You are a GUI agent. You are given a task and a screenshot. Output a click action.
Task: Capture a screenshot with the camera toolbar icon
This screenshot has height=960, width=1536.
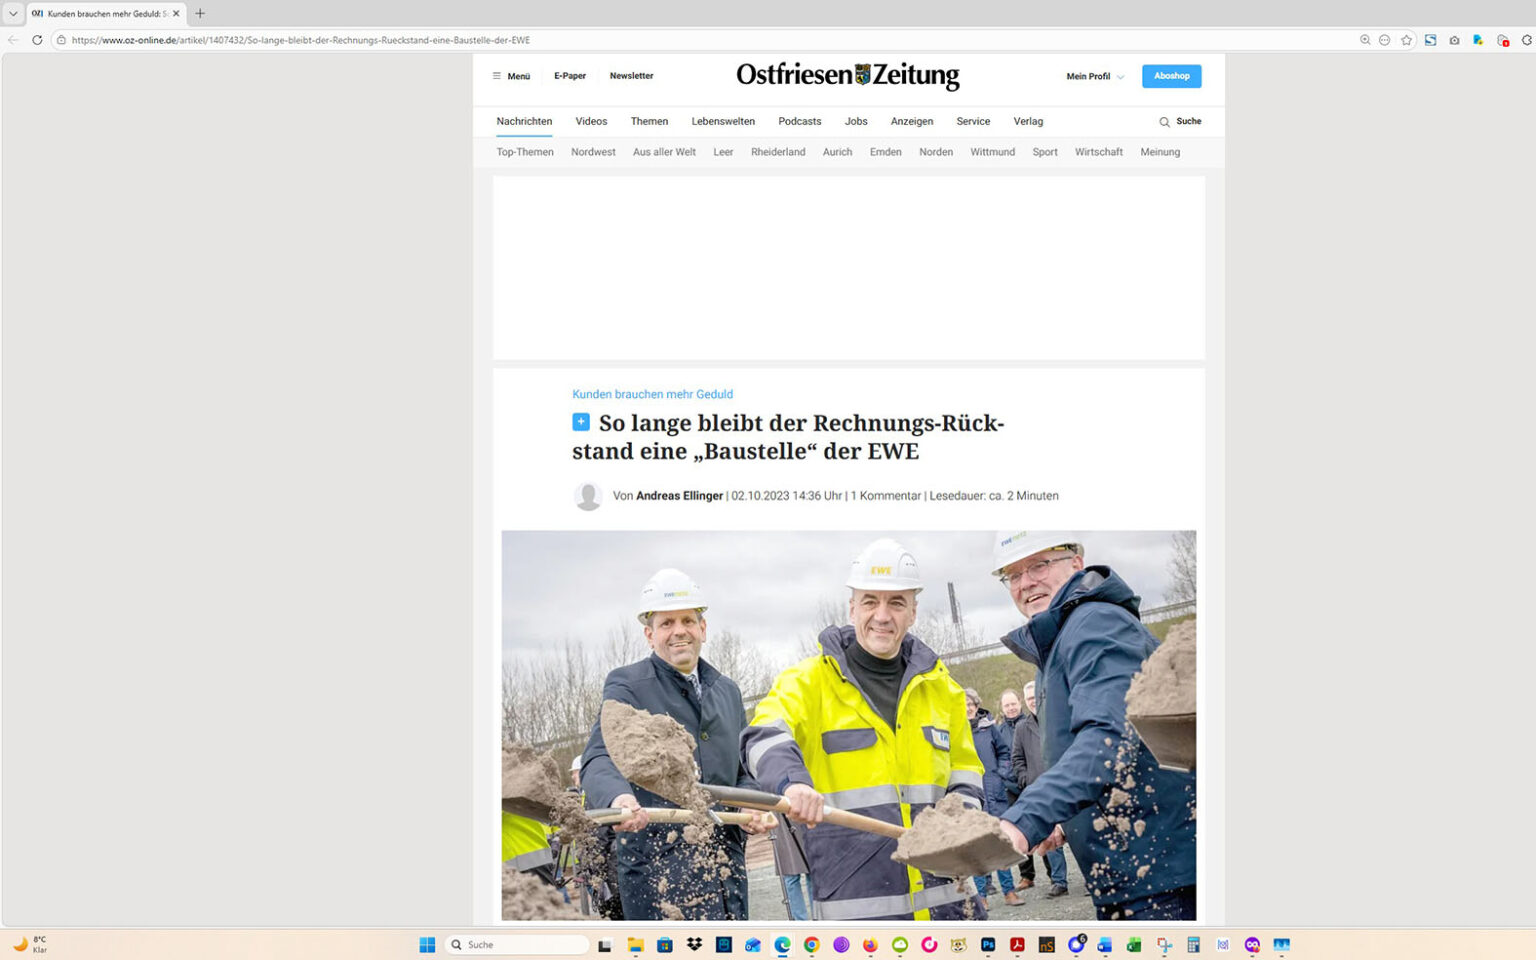click(x=1454, y=40)
